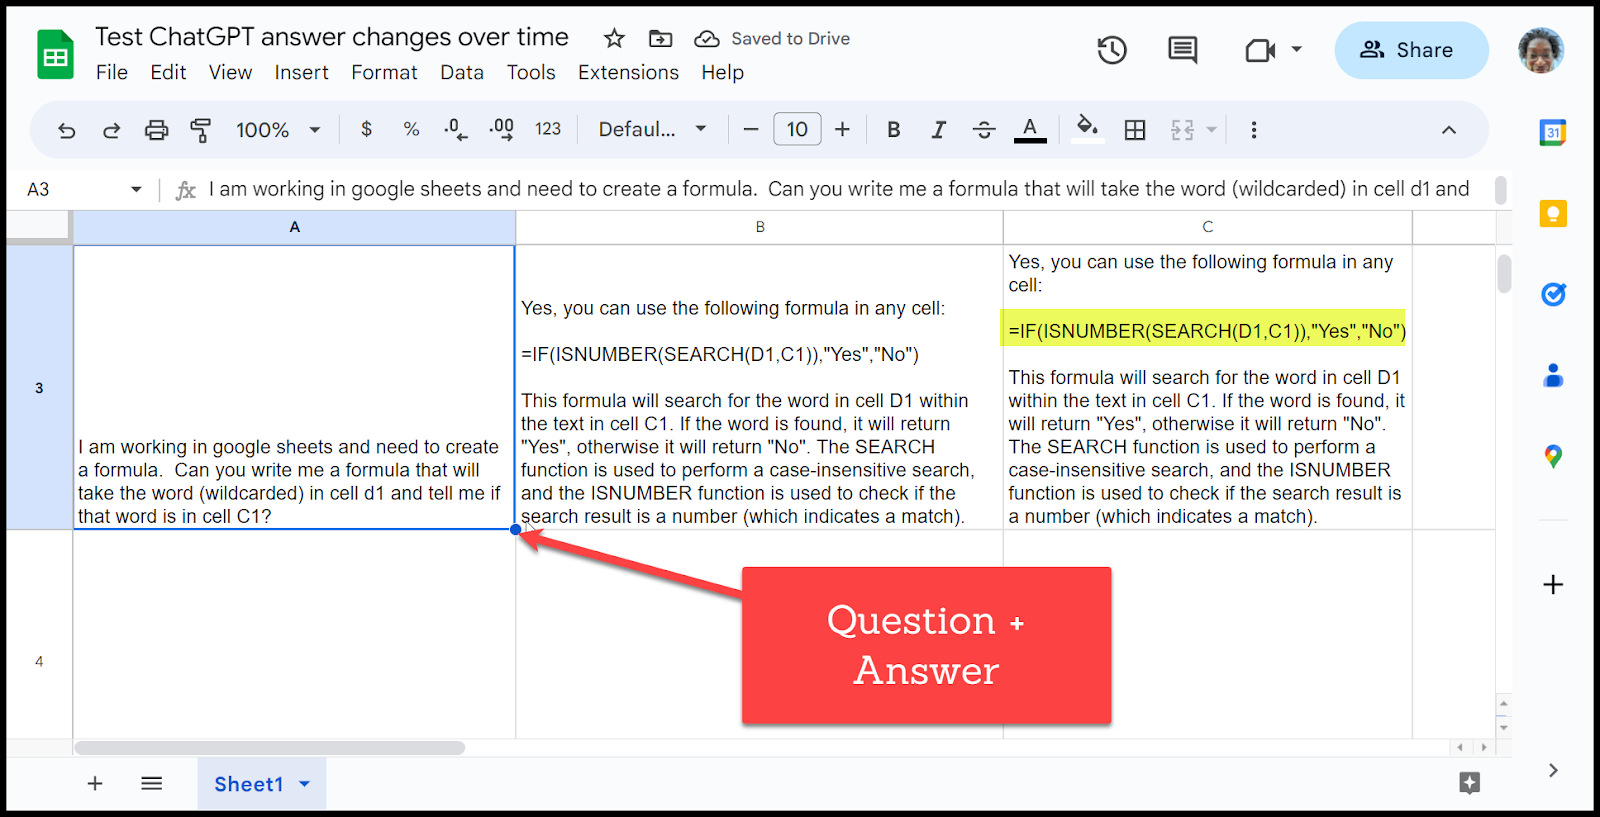1600x817 pixels.
Task: Open the Extensions menu
Action: pyautogui.click(x=628, y=73)
